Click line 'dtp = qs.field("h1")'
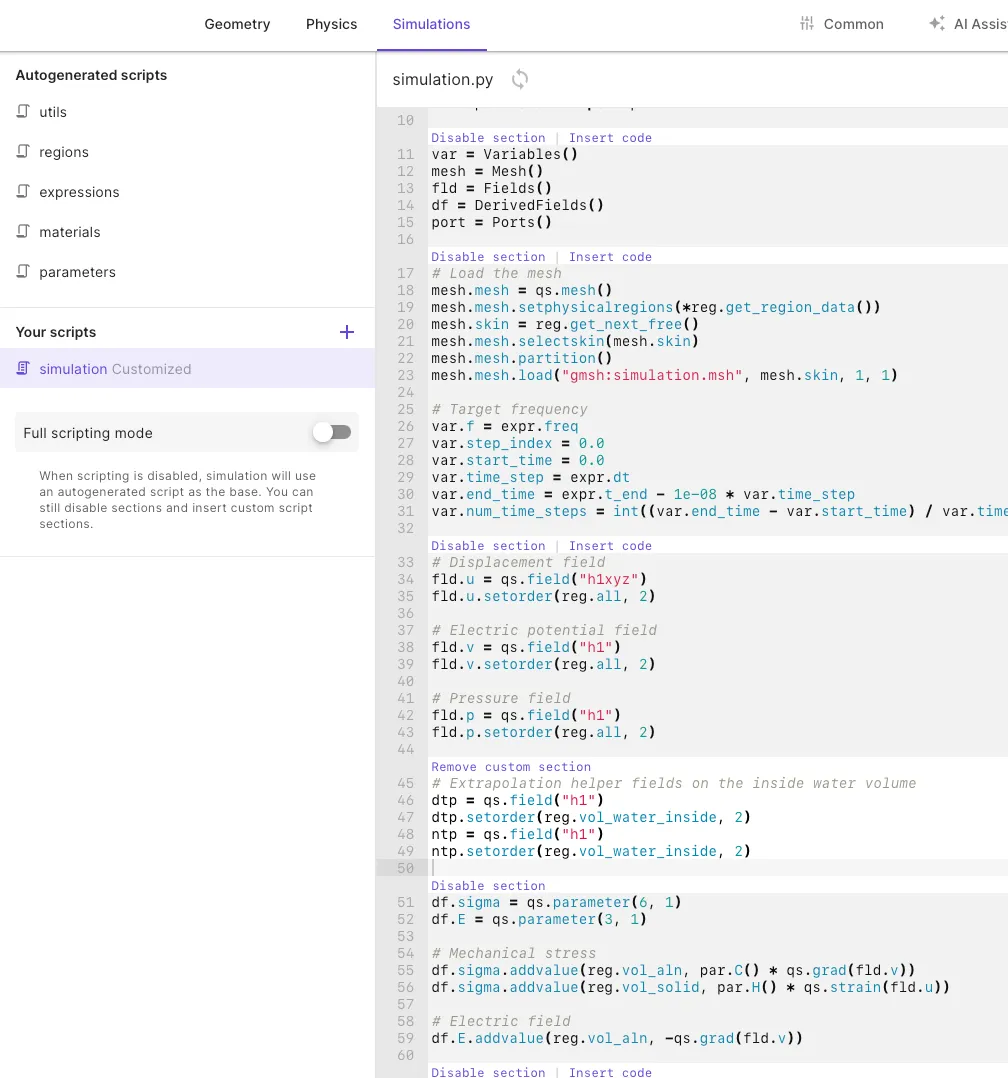The width and height of the screenshot is (1008, 1078). (x=517, y=800)
